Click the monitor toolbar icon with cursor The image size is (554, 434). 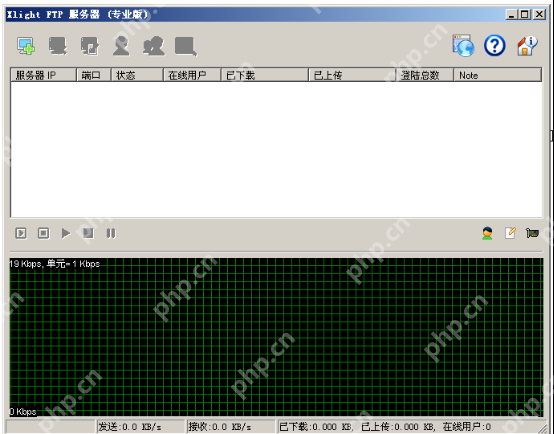186,46
